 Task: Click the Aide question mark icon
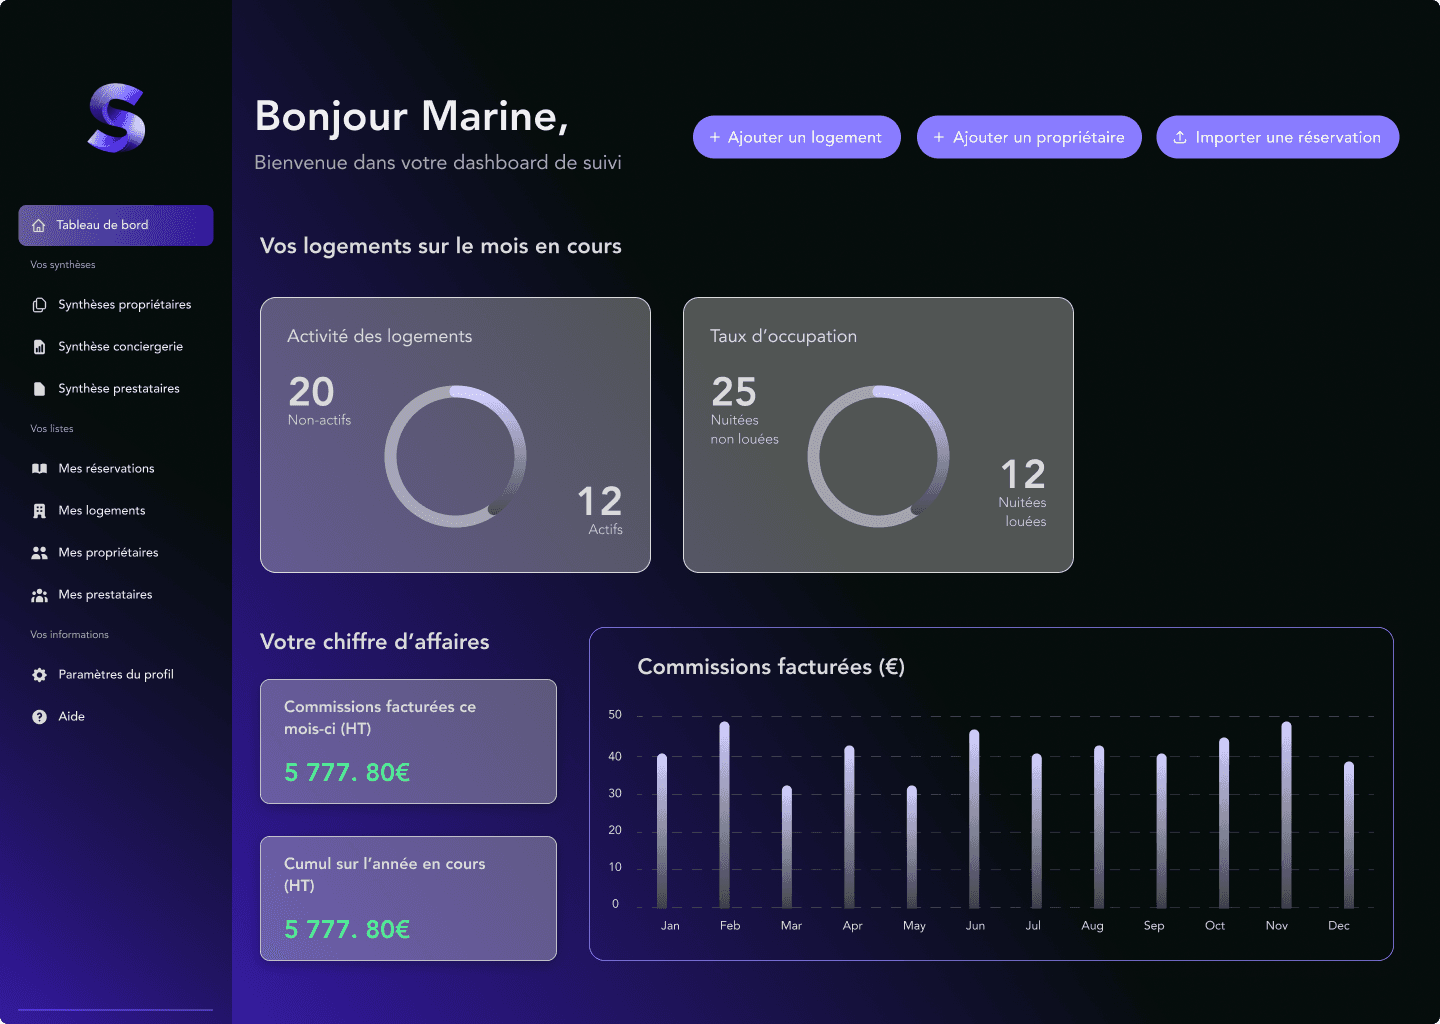39,717
